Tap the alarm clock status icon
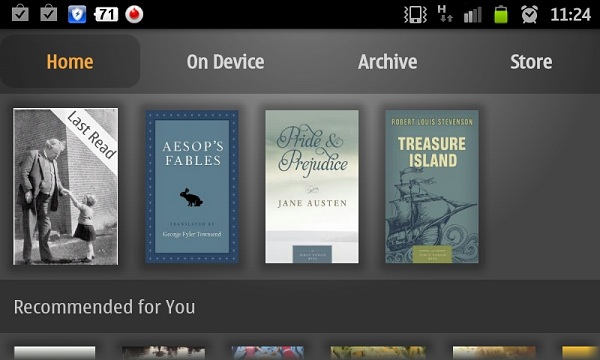Viewport: 600px width, 360px height. click(530, 15)
